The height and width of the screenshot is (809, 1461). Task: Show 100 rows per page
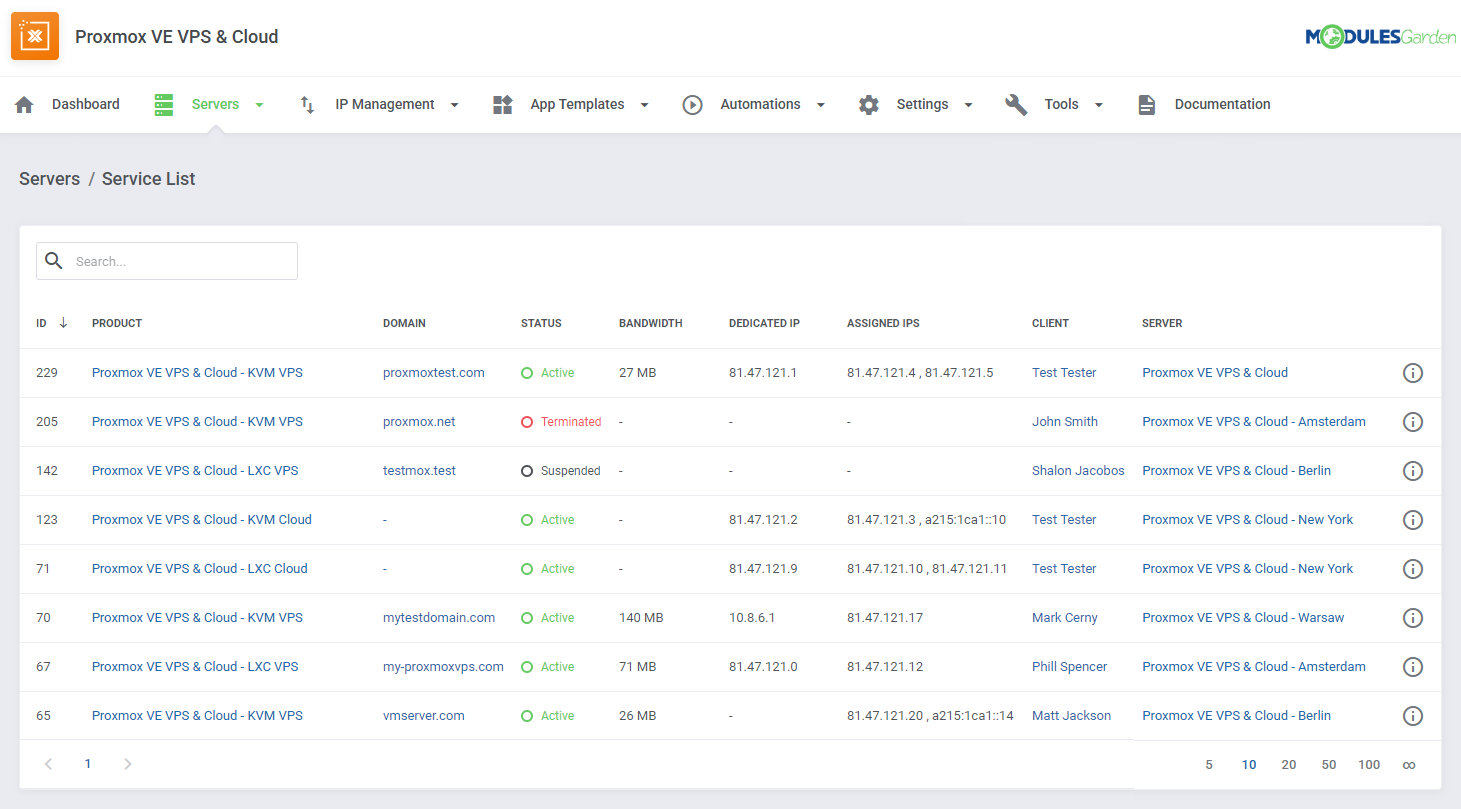[x=1369, y=765]
